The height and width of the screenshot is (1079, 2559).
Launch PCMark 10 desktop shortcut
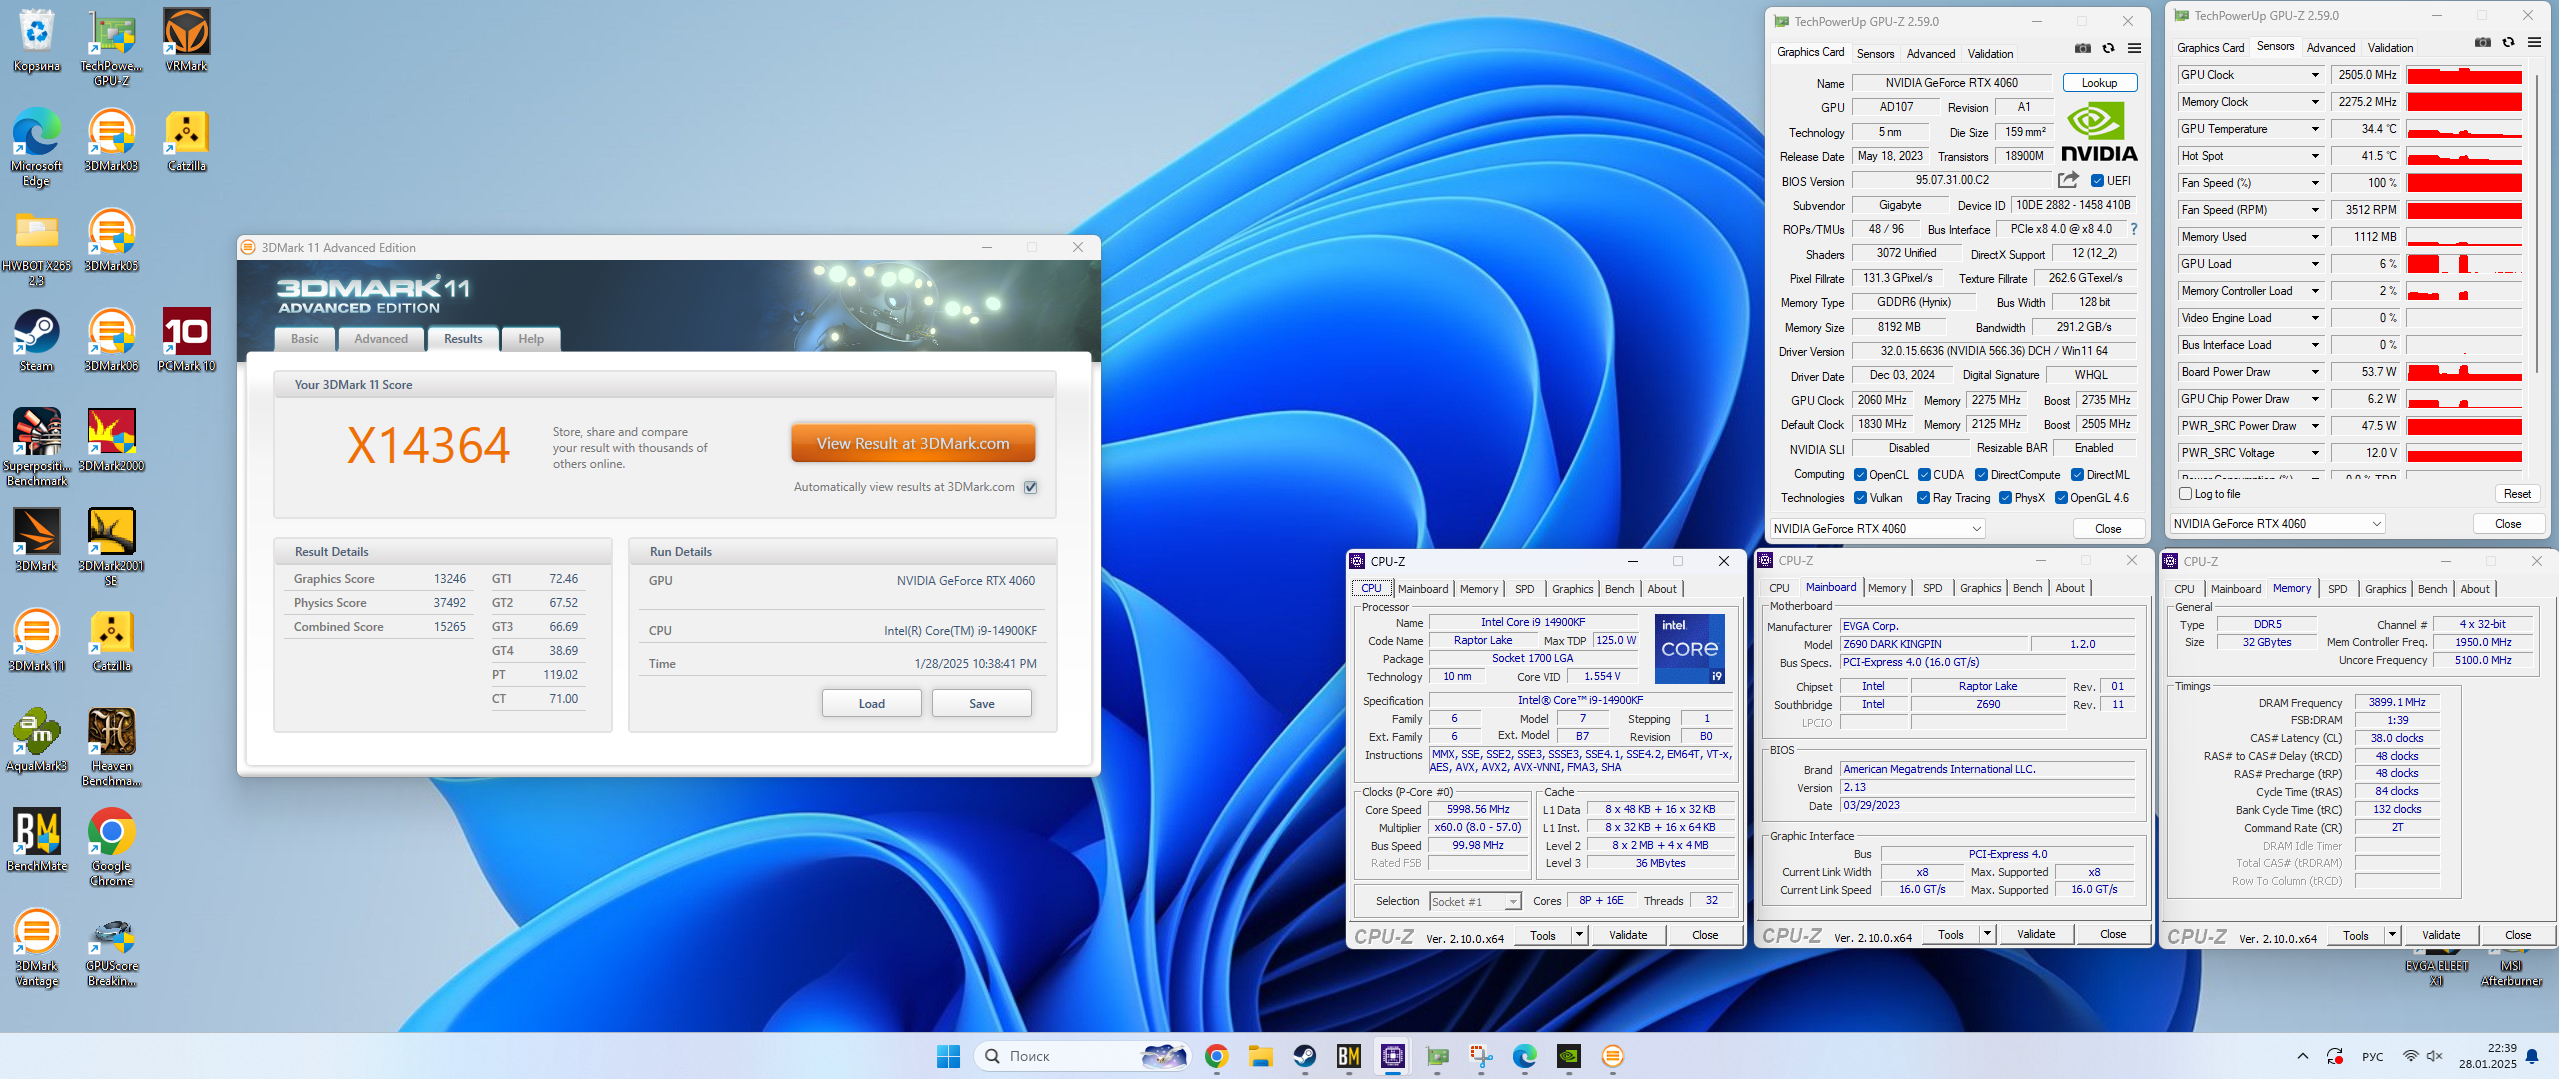(x=187, y=340)
